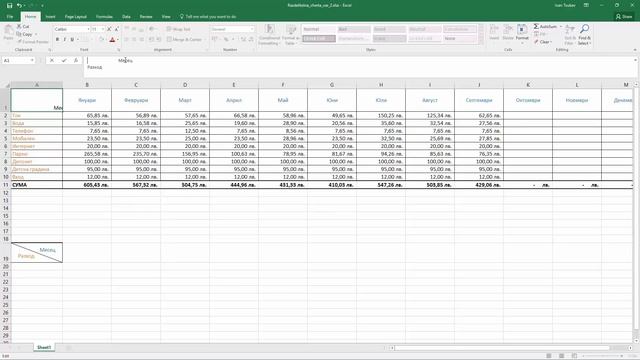640x360 pixels.
Task: Switch to the Review tab
Action: point(146,17)
